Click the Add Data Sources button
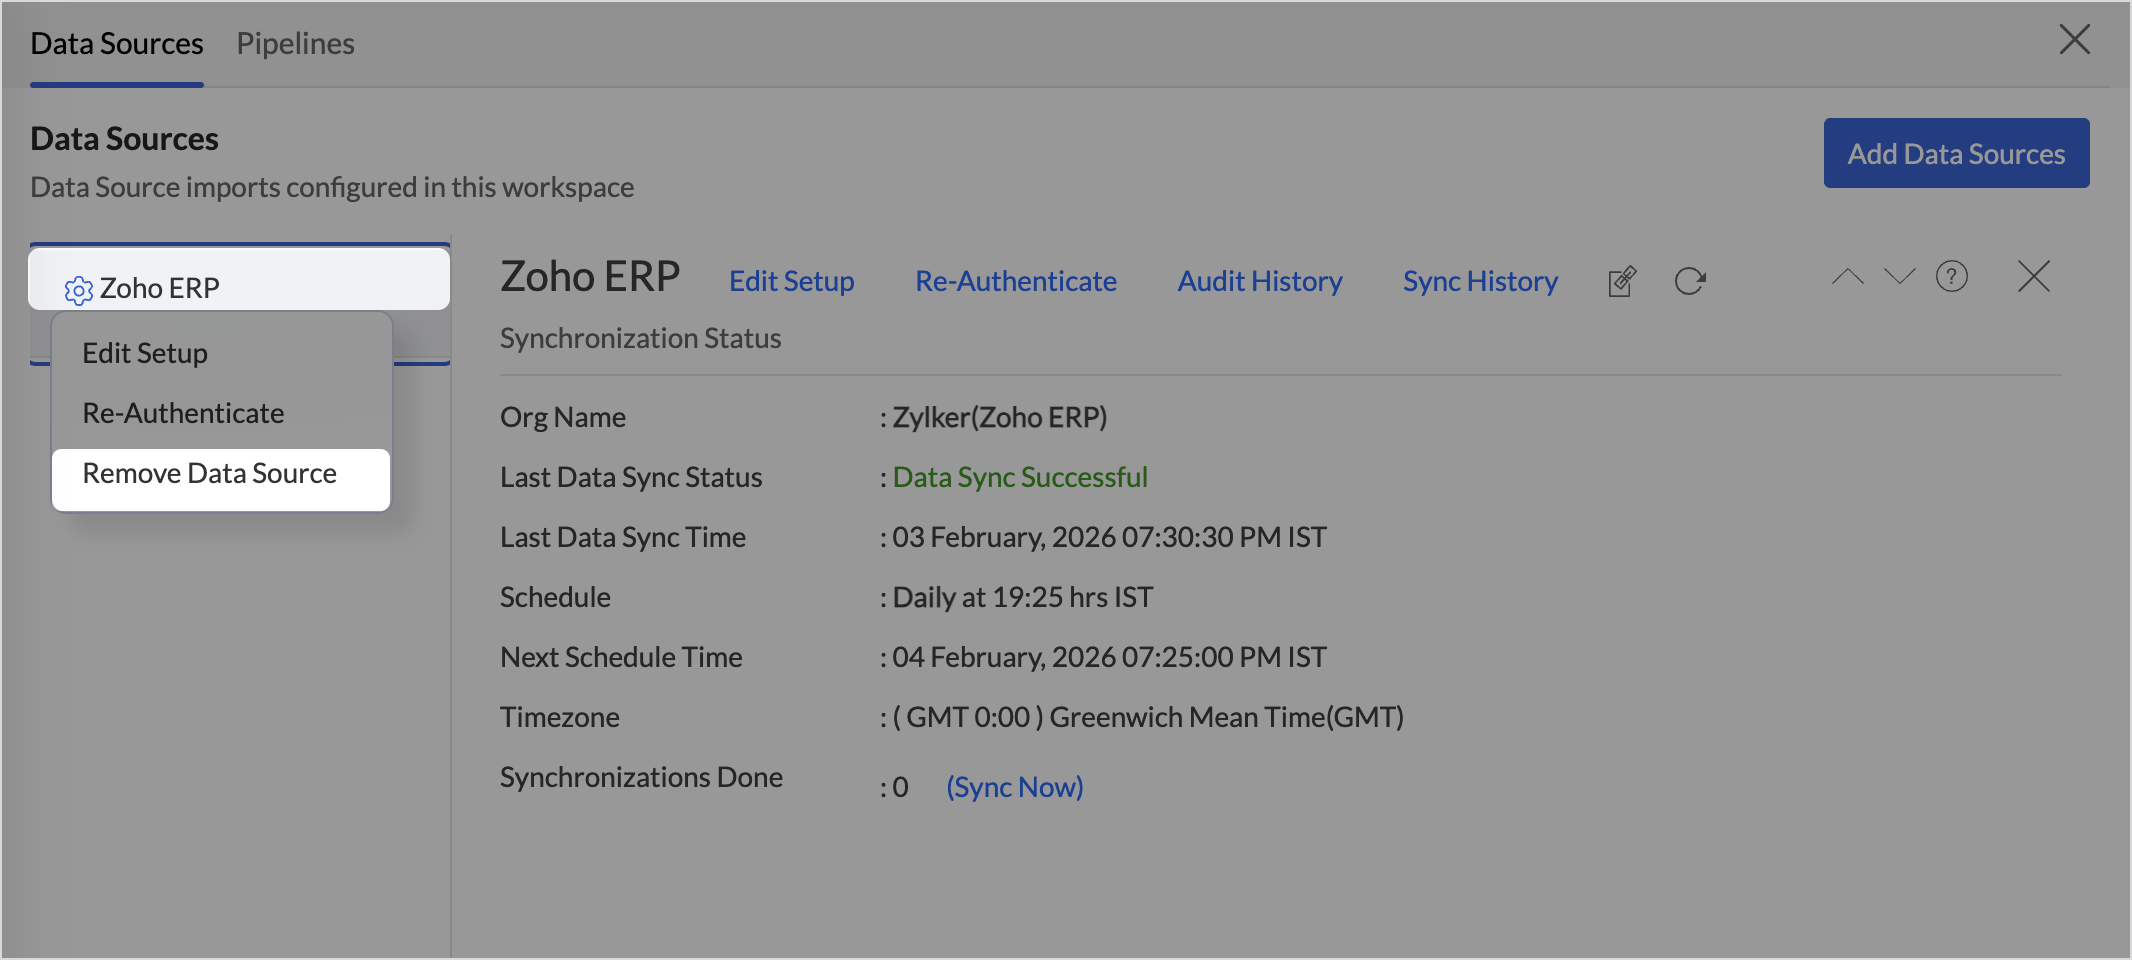The height and width of the screenshot is (960, 2132). [x=1955, y=154]
